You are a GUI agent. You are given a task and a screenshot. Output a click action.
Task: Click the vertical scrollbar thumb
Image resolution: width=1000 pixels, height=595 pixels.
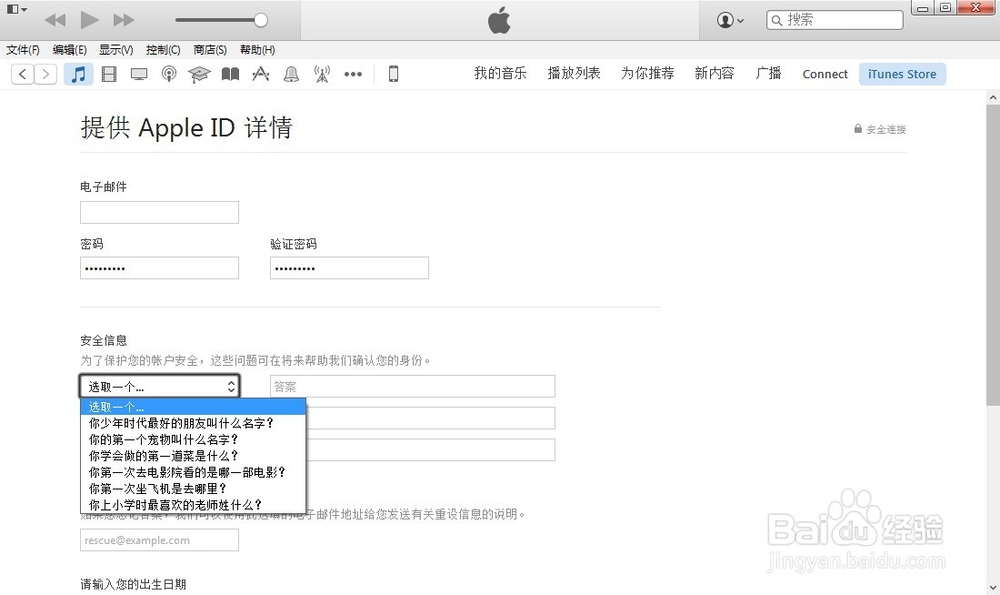pos(993,255)
